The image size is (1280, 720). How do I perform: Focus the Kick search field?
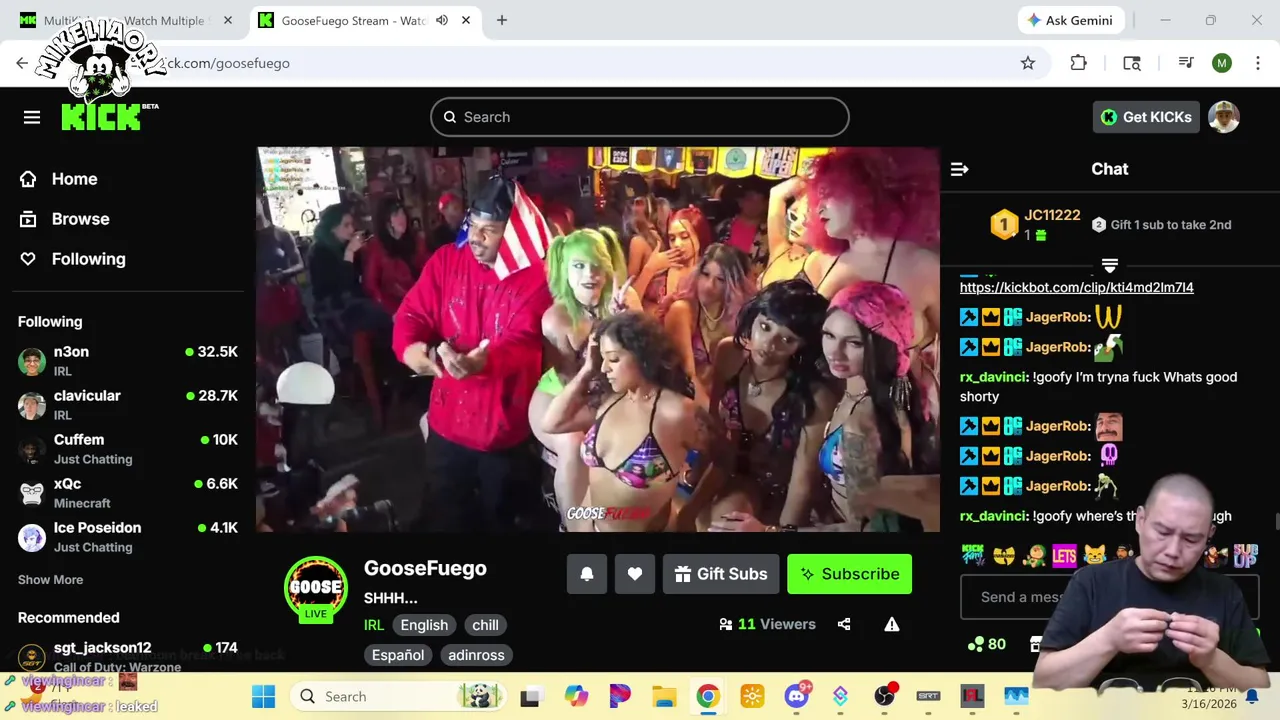640,117
